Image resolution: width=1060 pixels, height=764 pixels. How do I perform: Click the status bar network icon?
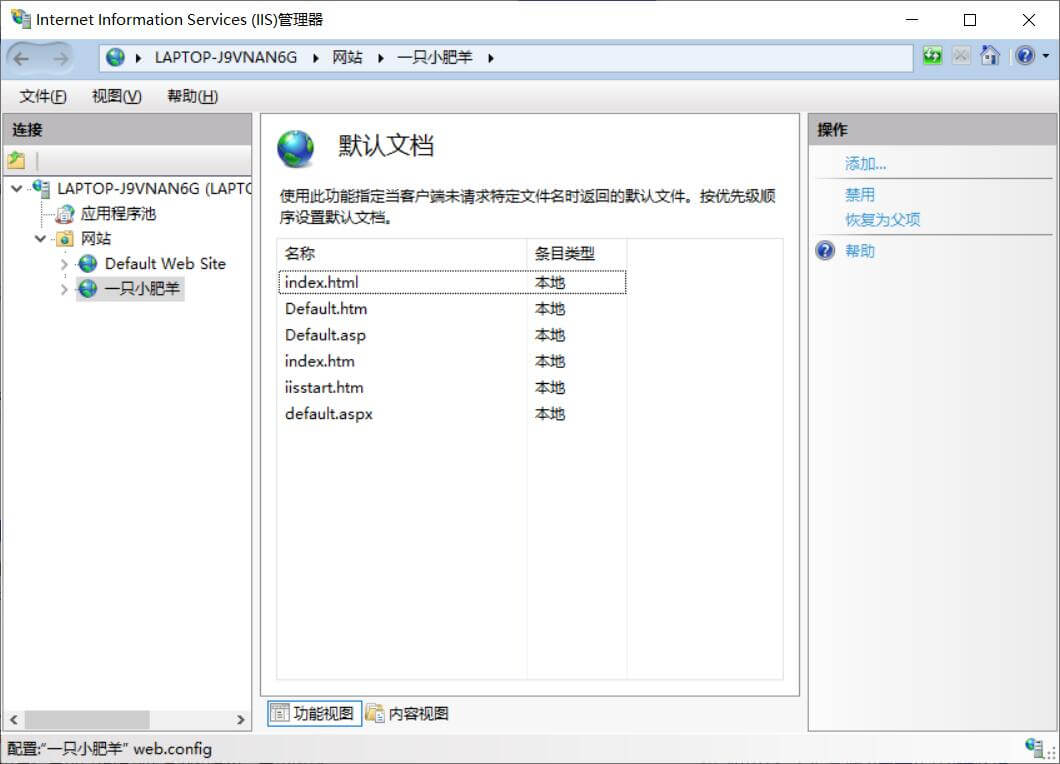tap(1034, 746)
